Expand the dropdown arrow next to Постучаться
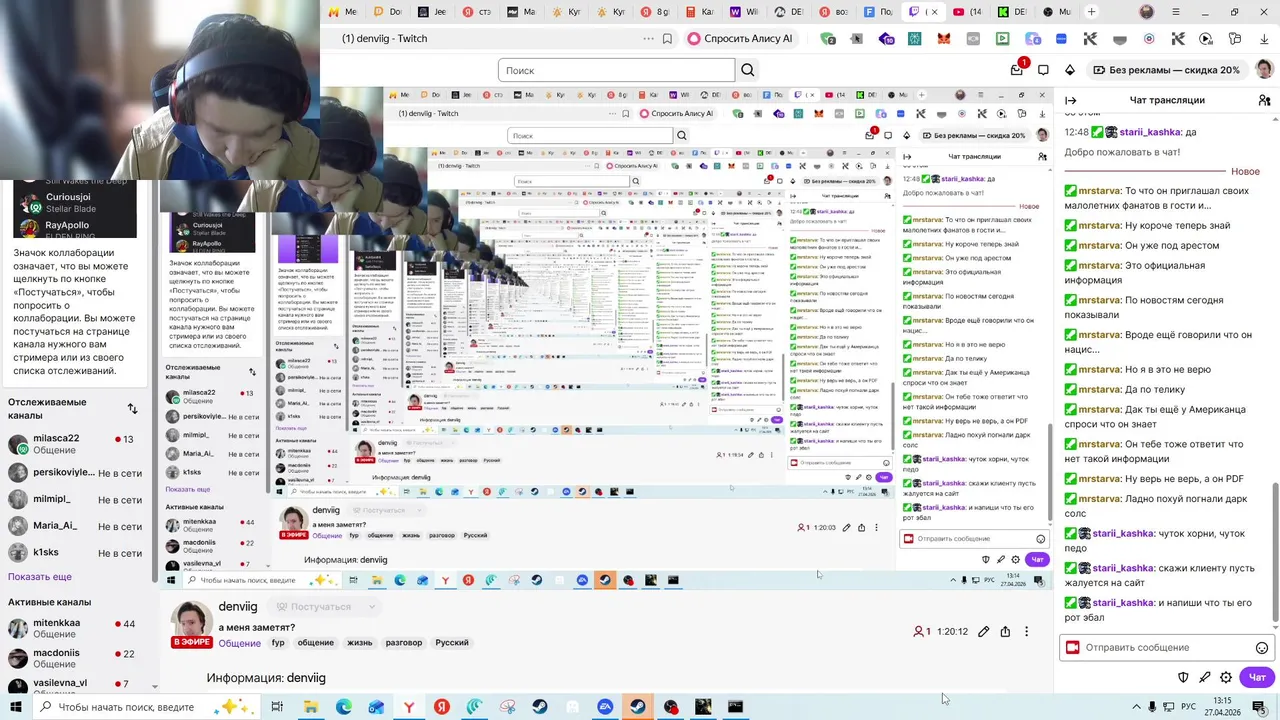Image resolution: width=1280 pixels, height=720 pixels. pyautogui.click(x=371, y=607)
